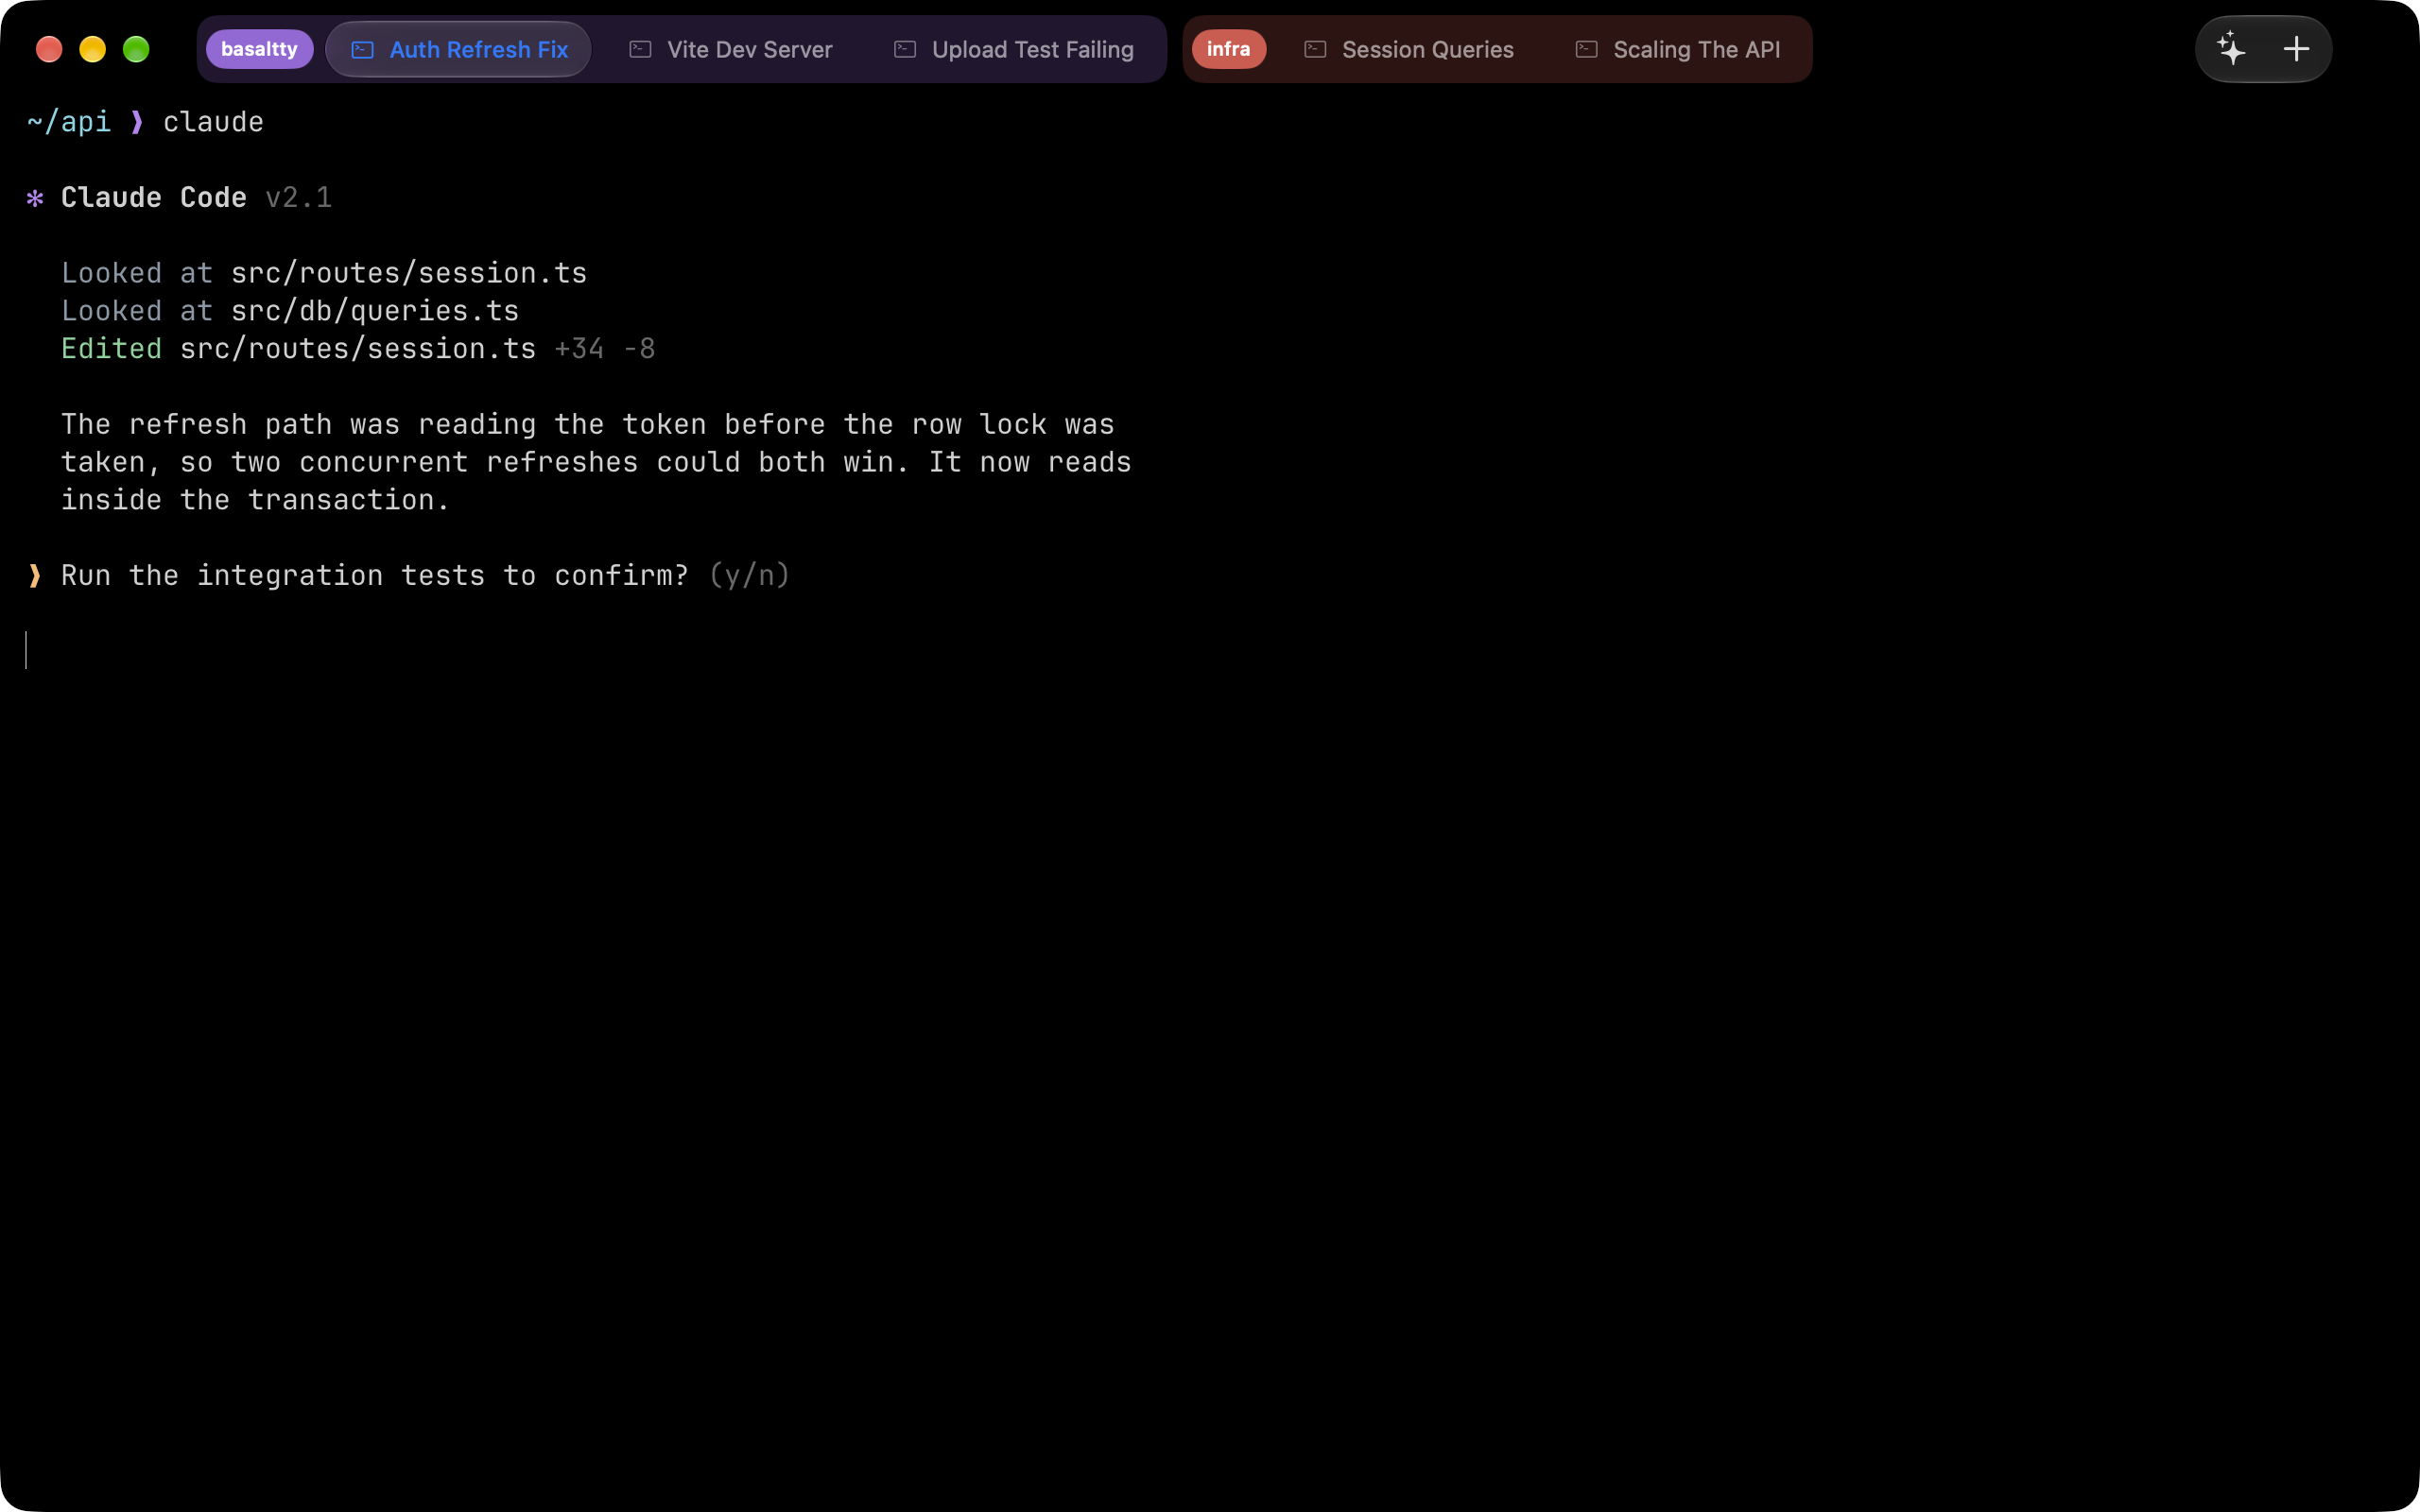Click the purple shell prompt chevron after ~/api
This screenshot has height=1512, width=2420.
click(x=137, y=122)
